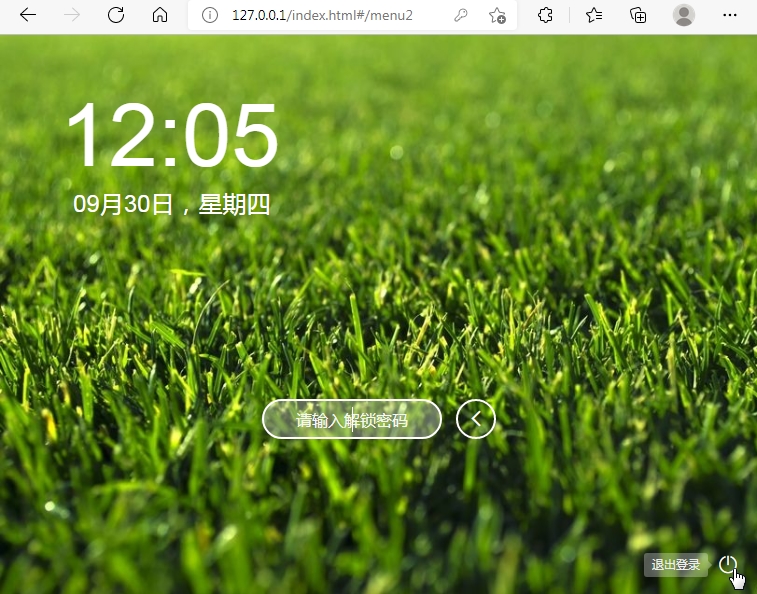The height and width of the screenshot is (594, 757).
Task: Open the browser profile avatar
Action: click(684, 15)
